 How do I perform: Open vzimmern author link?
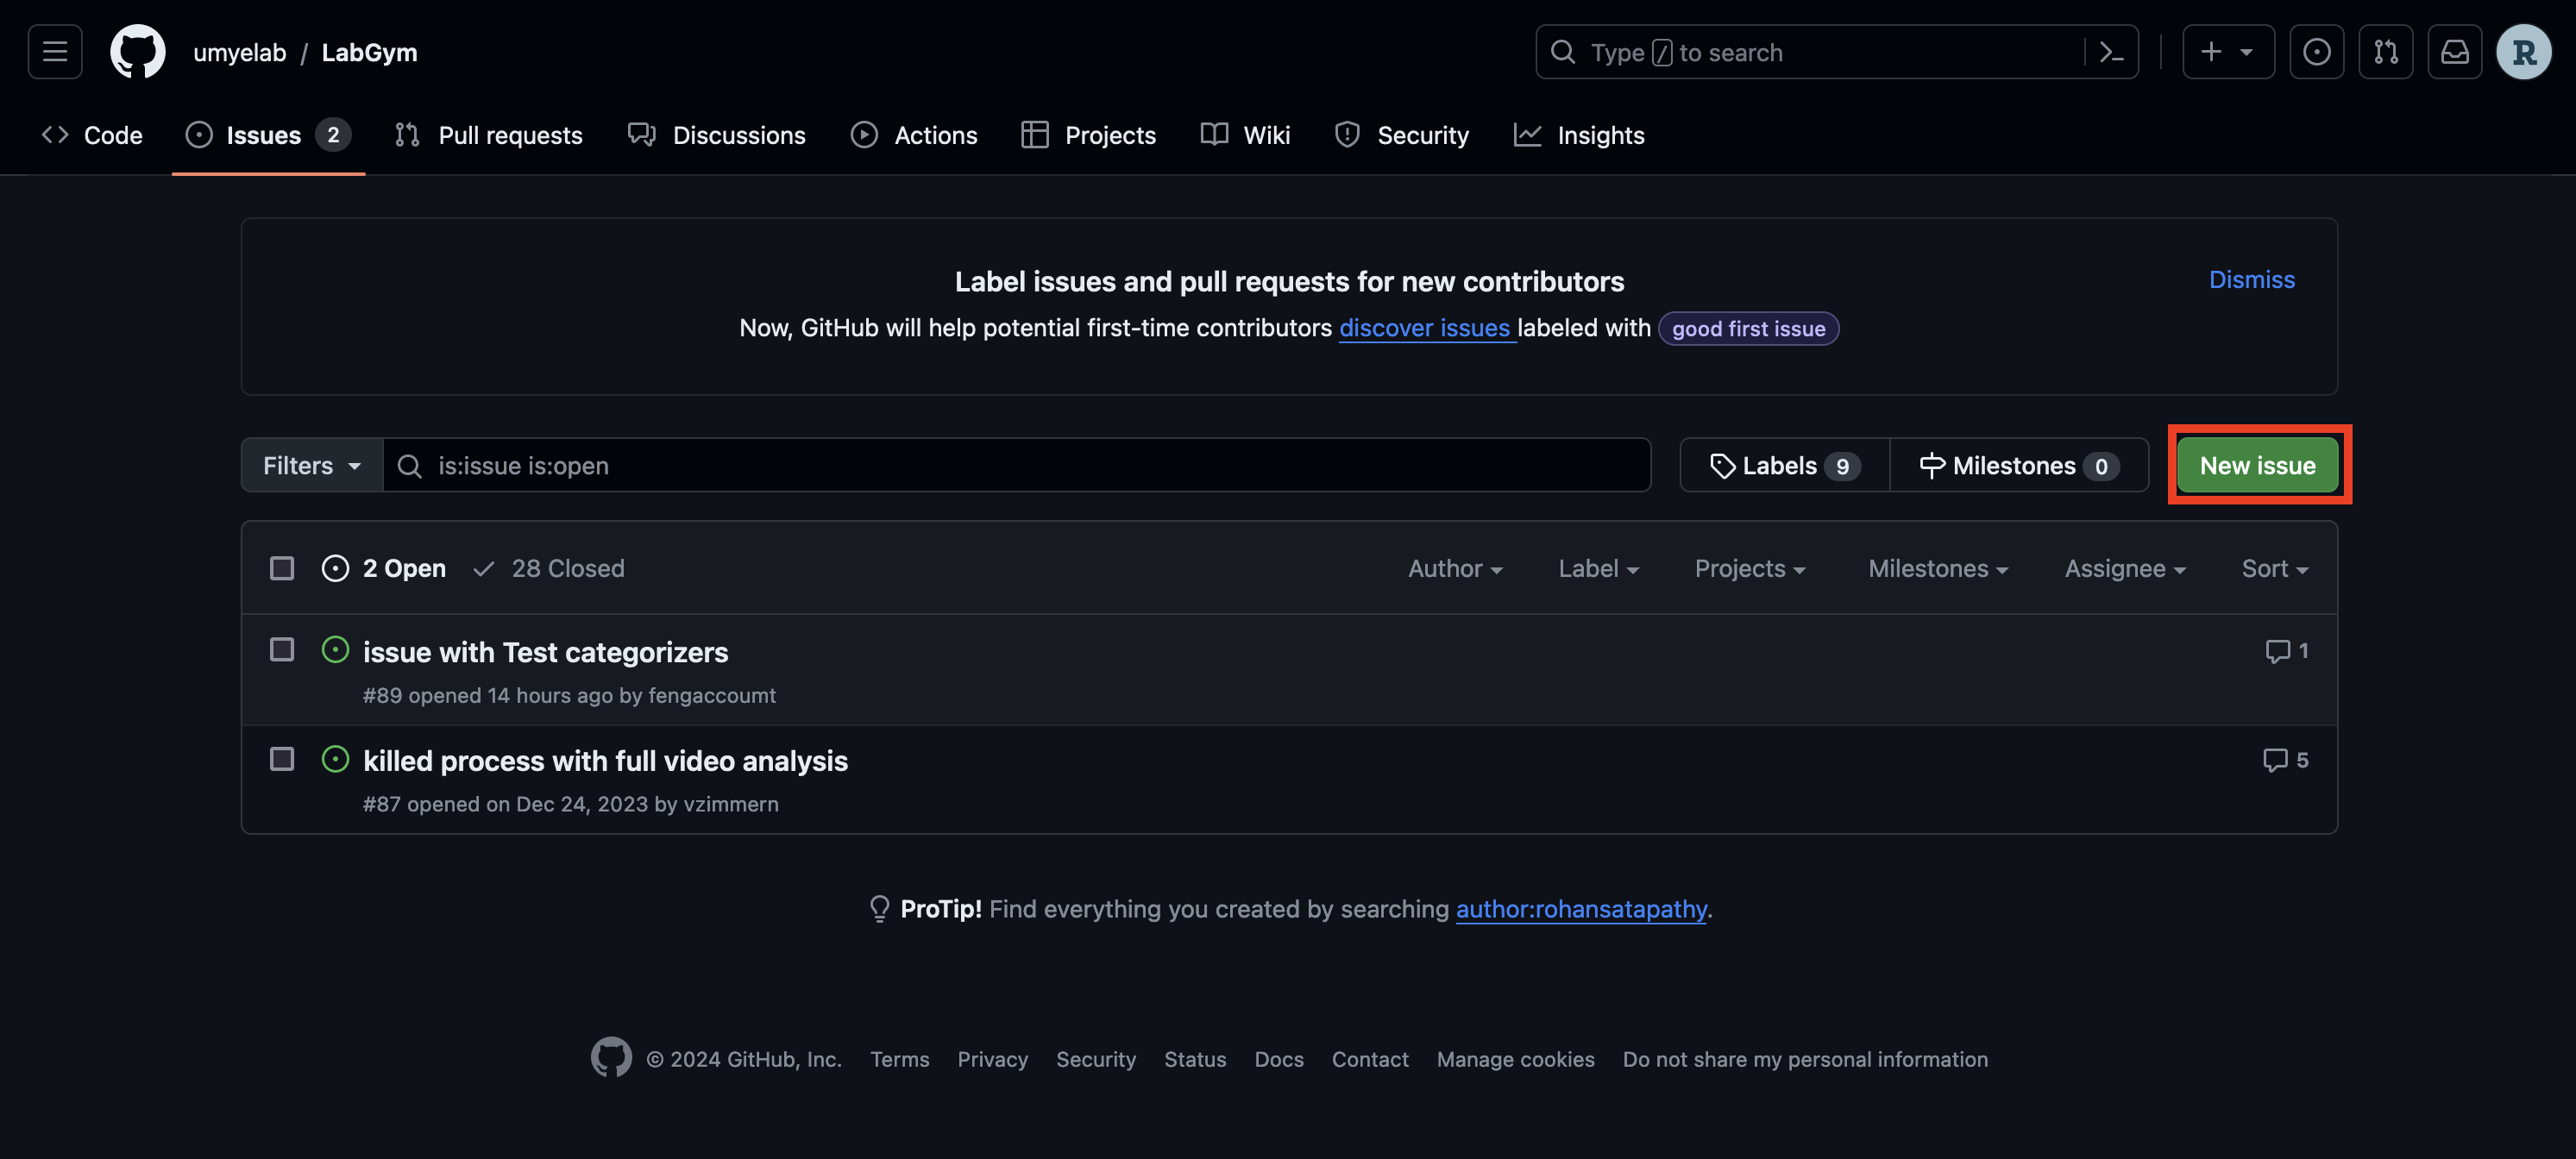pyautogui.click(x=730, y=804)
